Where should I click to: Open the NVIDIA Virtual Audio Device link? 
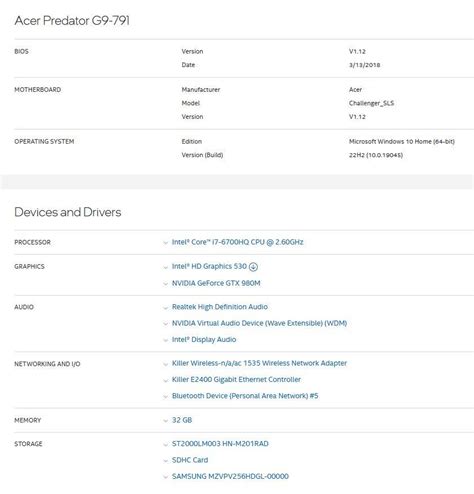coord(259,323)
